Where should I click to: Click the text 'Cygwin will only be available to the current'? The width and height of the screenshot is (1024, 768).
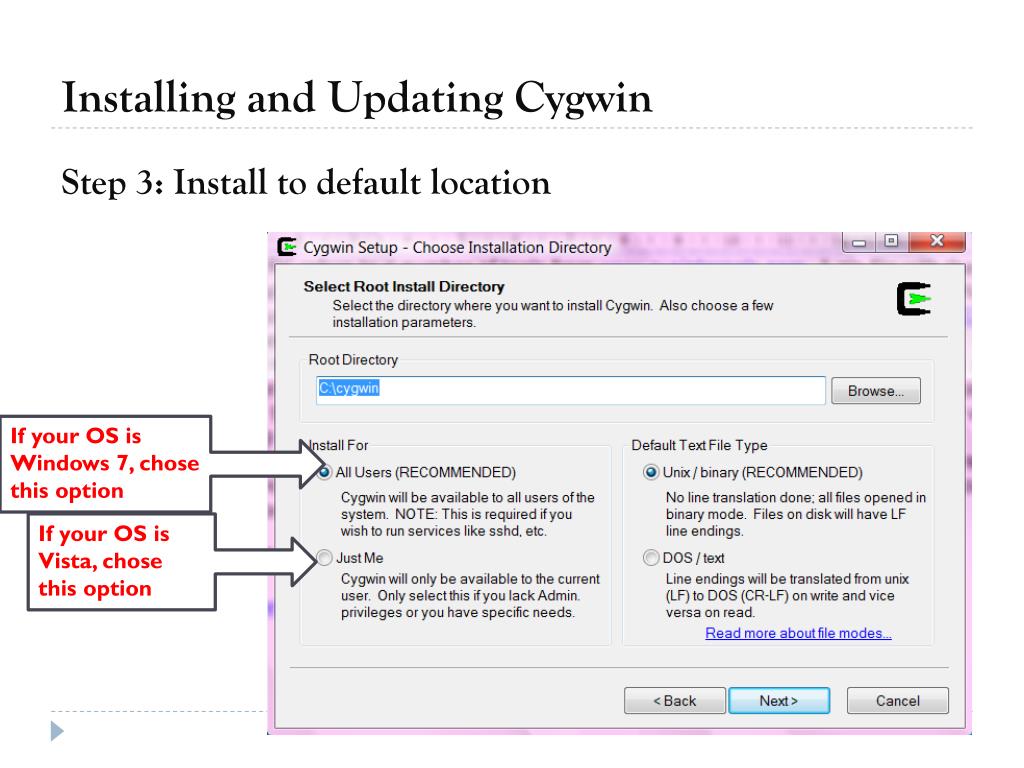click(470, 579)
